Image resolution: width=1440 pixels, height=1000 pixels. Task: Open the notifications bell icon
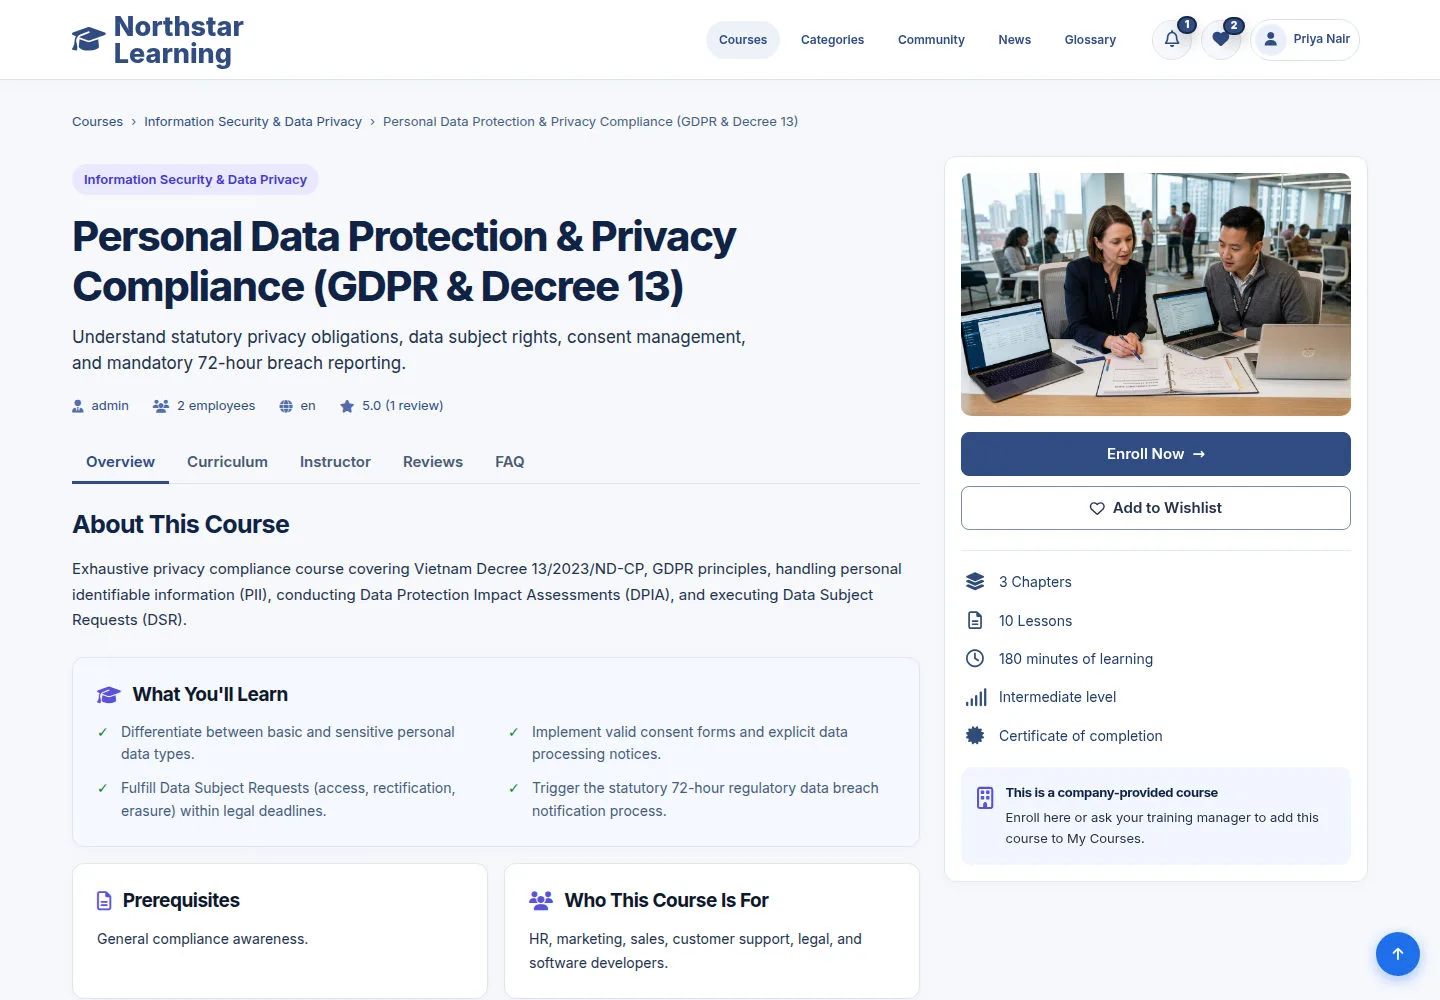coord(1172,40)
